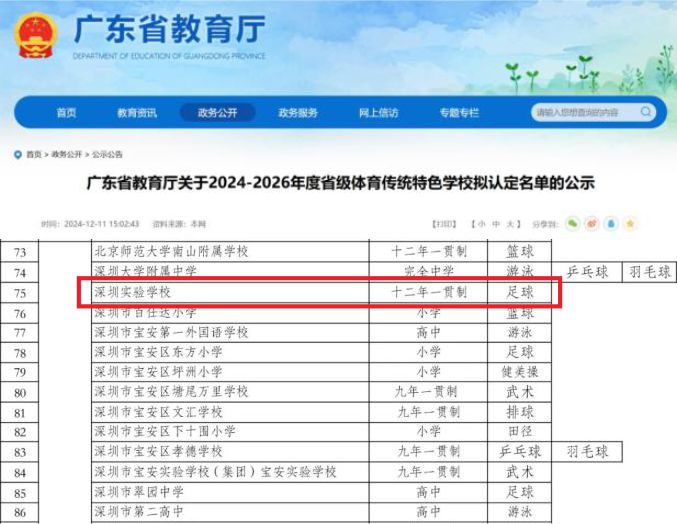The height and width of the screenshot is (524, 677).
Task: Share via the blue QQ icon
Action: coord(611,224)
